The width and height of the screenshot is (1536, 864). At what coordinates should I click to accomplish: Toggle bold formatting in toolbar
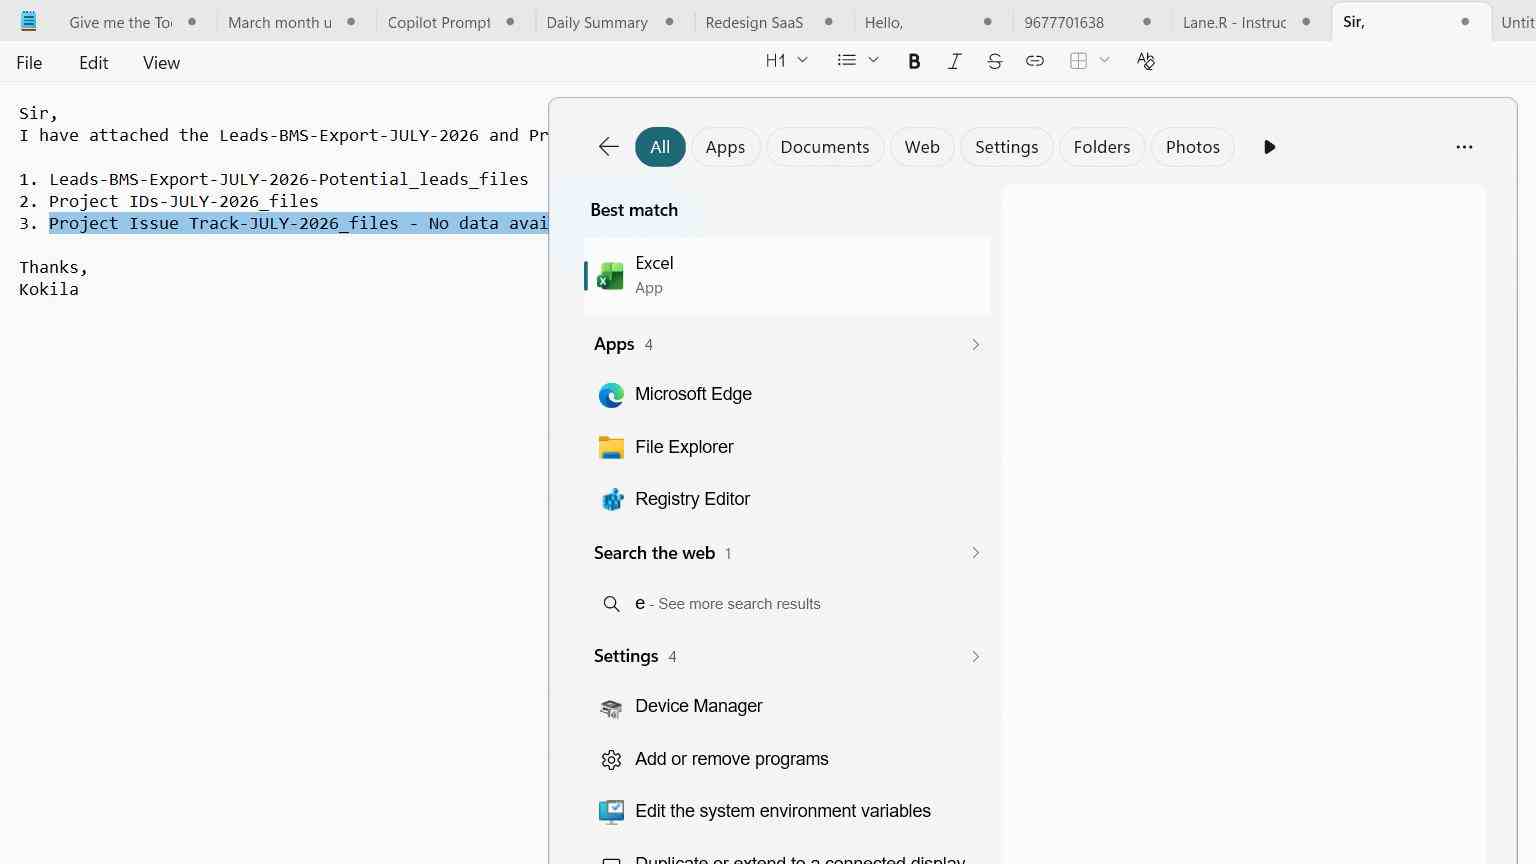coord(913,61)
